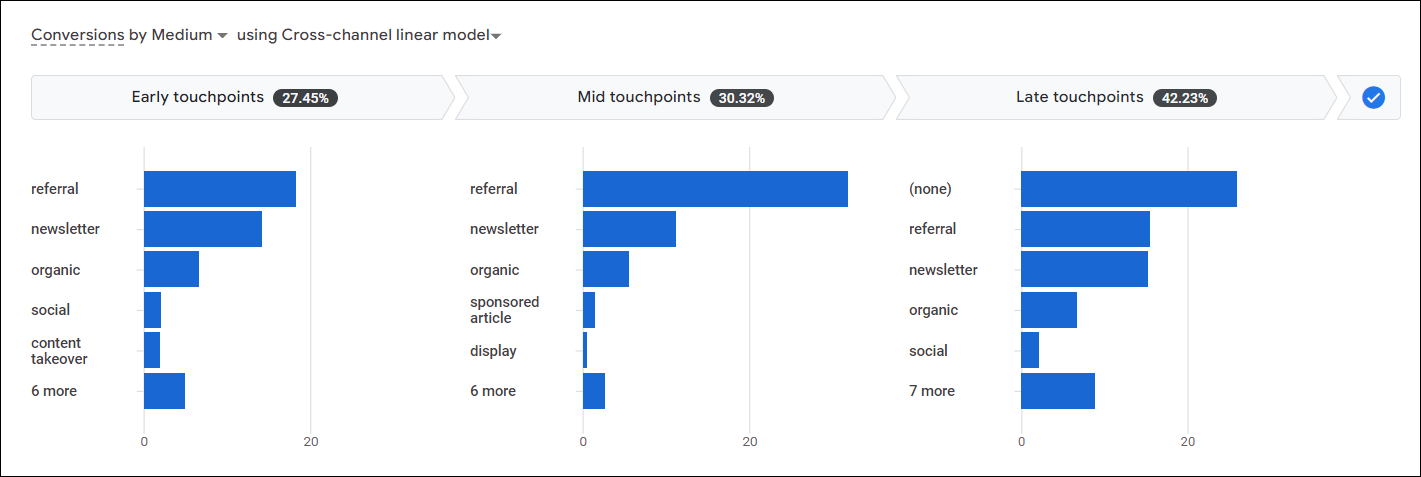The height and width of the screenshot is (477, 1421).
Task: Open the Conversions metric dropdown
Action: pos(77,35)
